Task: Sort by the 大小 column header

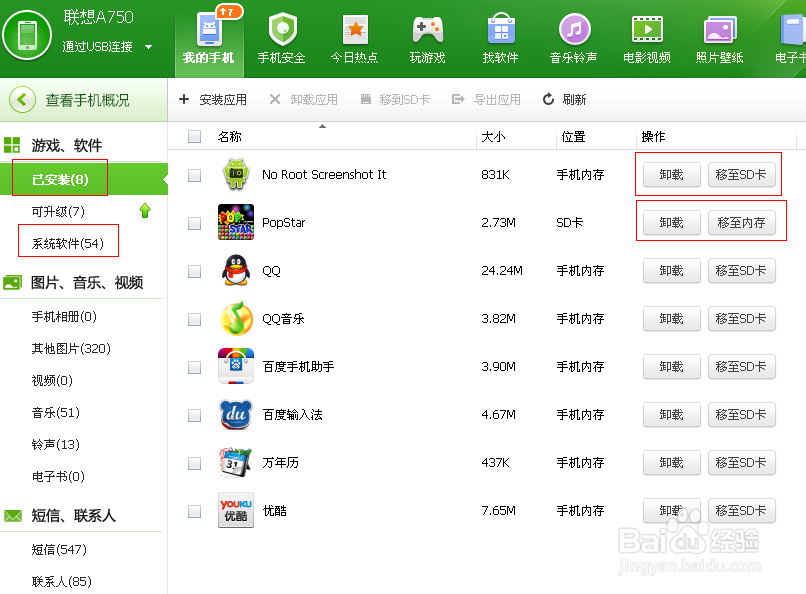Action: point(493,137)
